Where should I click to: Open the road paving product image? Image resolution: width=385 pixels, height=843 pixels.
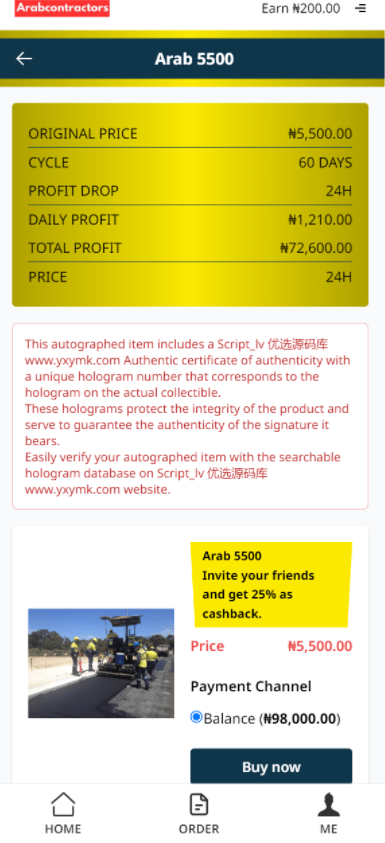101,663
